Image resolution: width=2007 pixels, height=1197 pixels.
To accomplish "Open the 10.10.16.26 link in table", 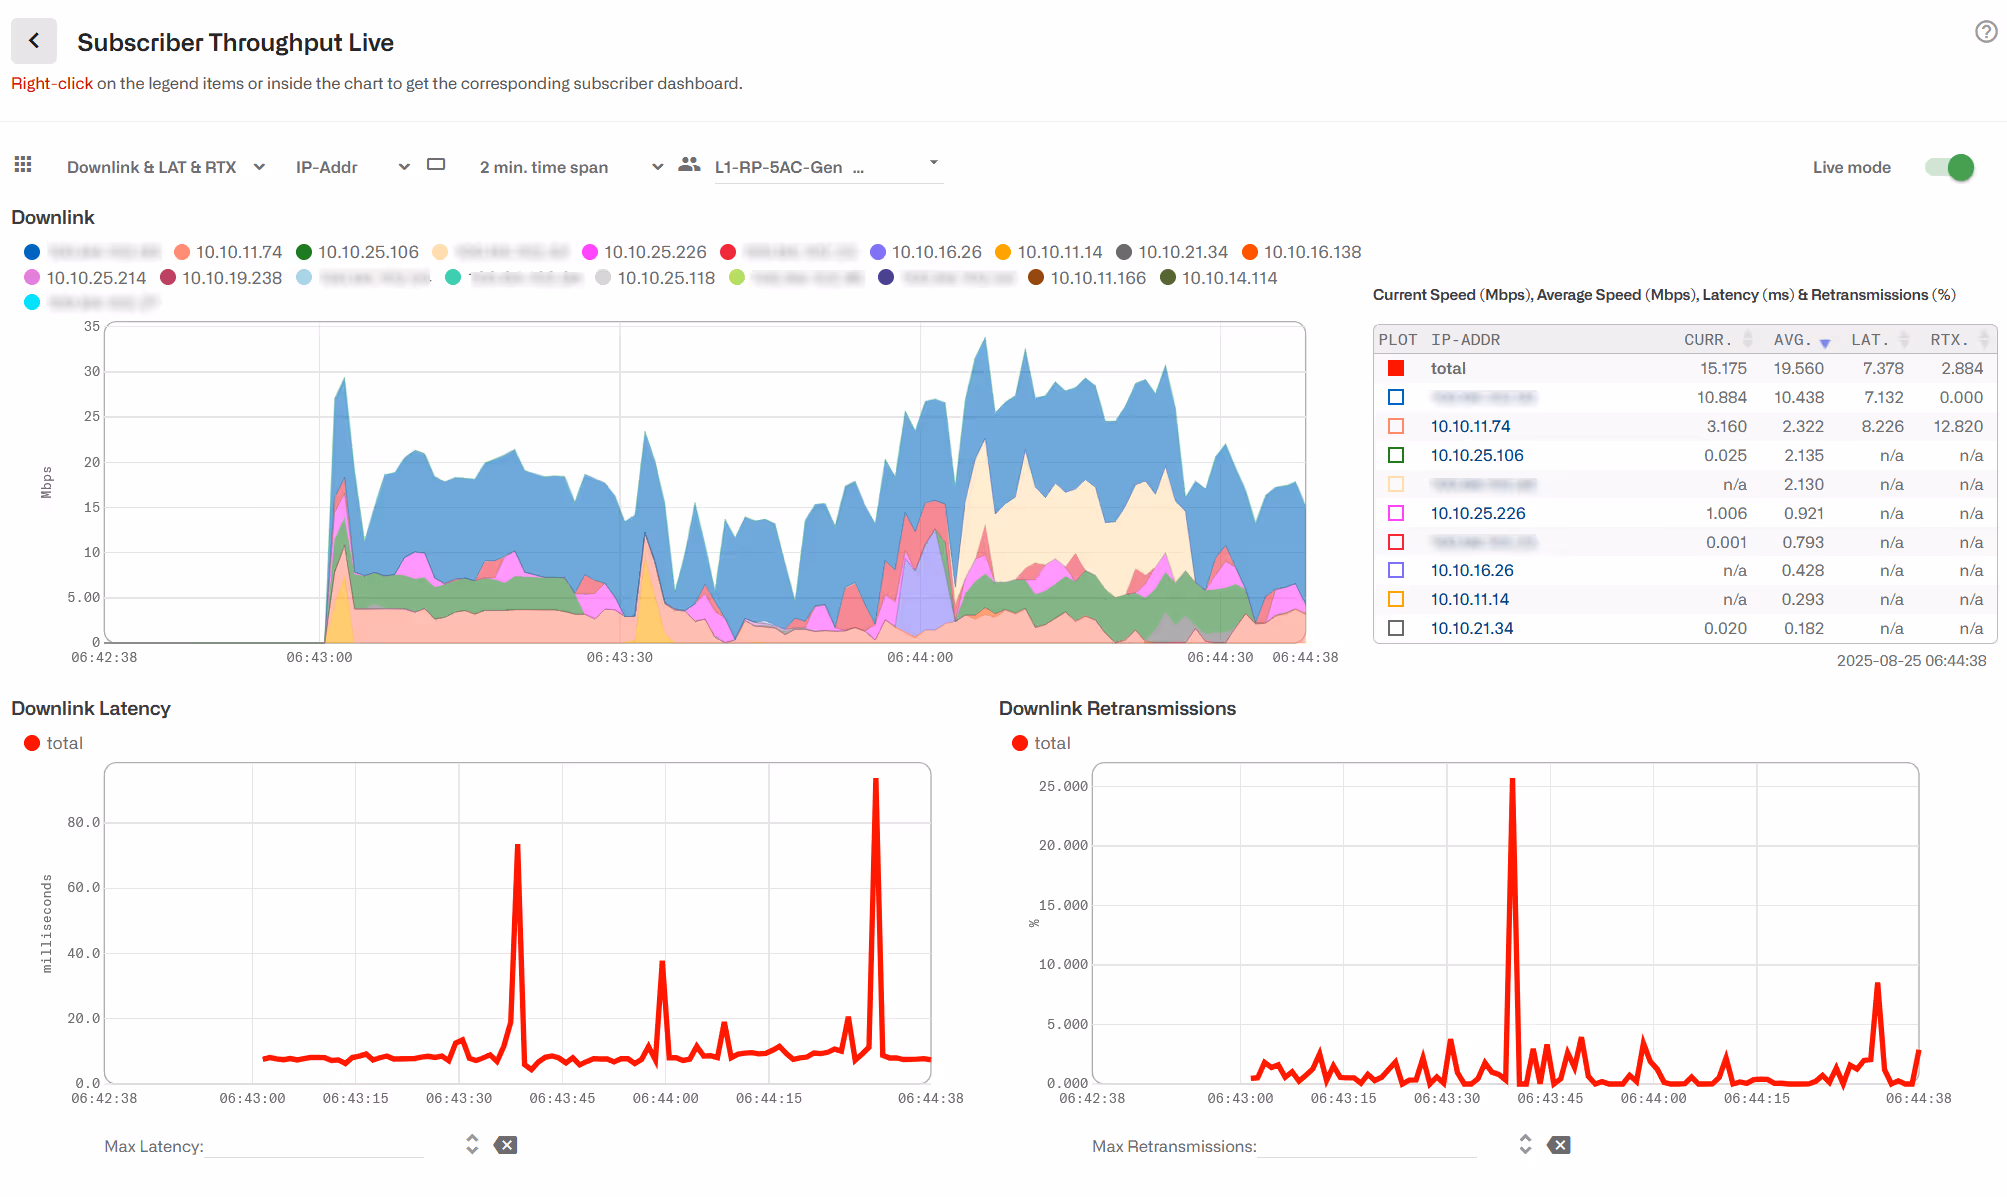I will coord(1471,570).
